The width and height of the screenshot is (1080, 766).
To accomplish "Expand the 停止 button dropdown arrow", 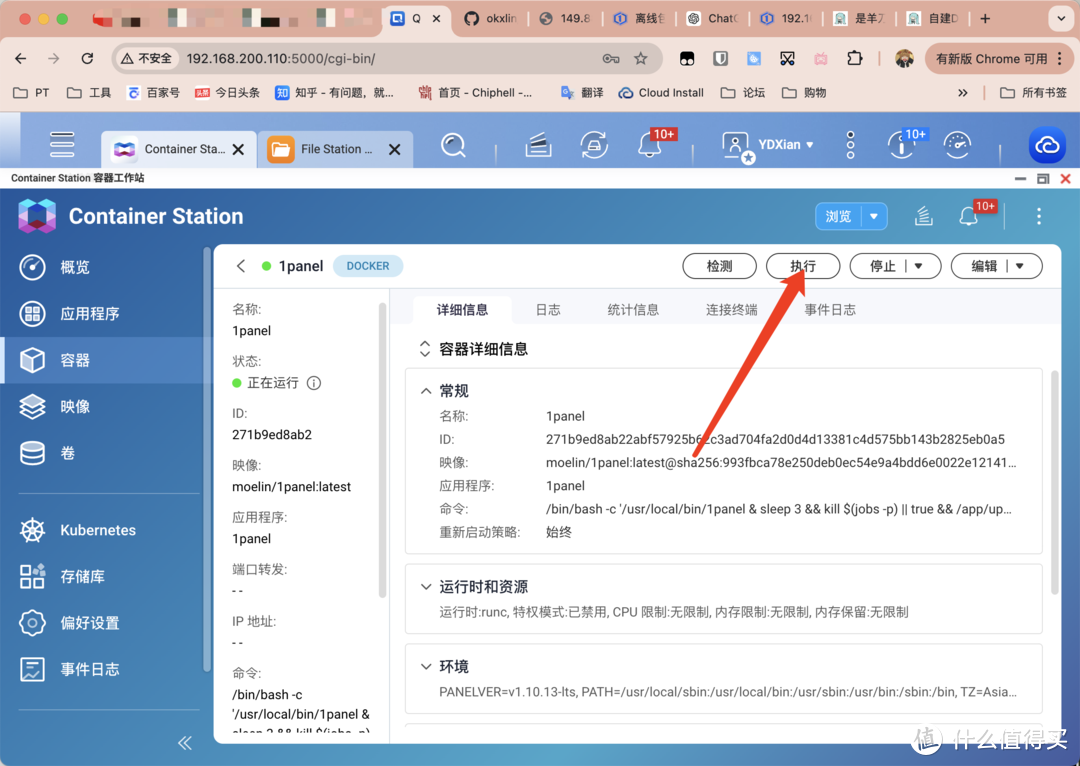I will [x=919, y=266].
